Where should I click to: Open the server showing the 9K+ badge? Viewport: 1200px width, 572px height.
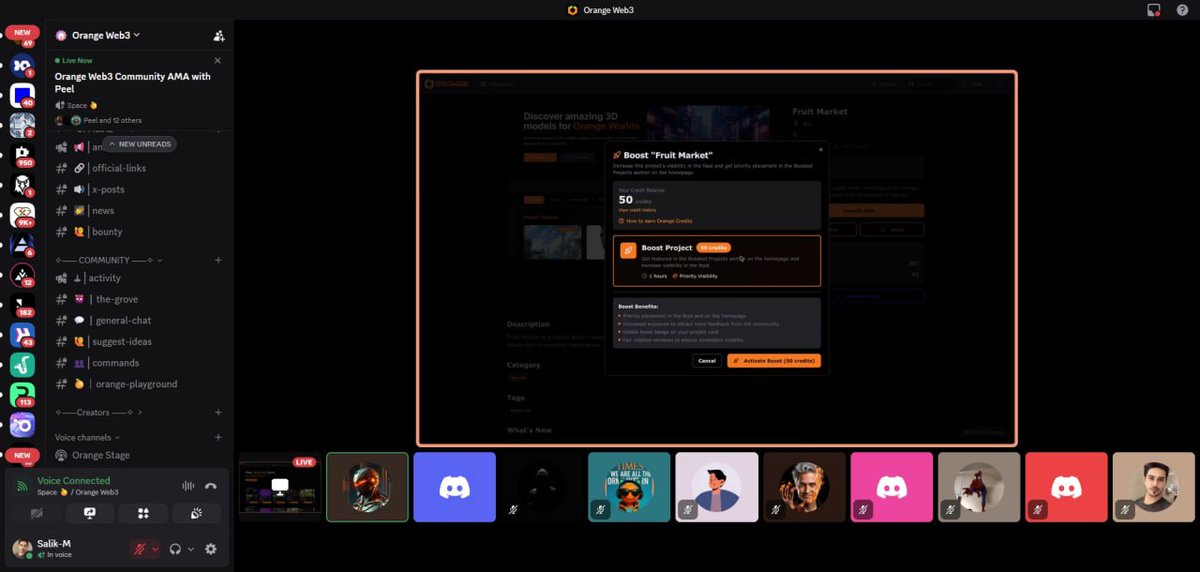tap(22, 215)
